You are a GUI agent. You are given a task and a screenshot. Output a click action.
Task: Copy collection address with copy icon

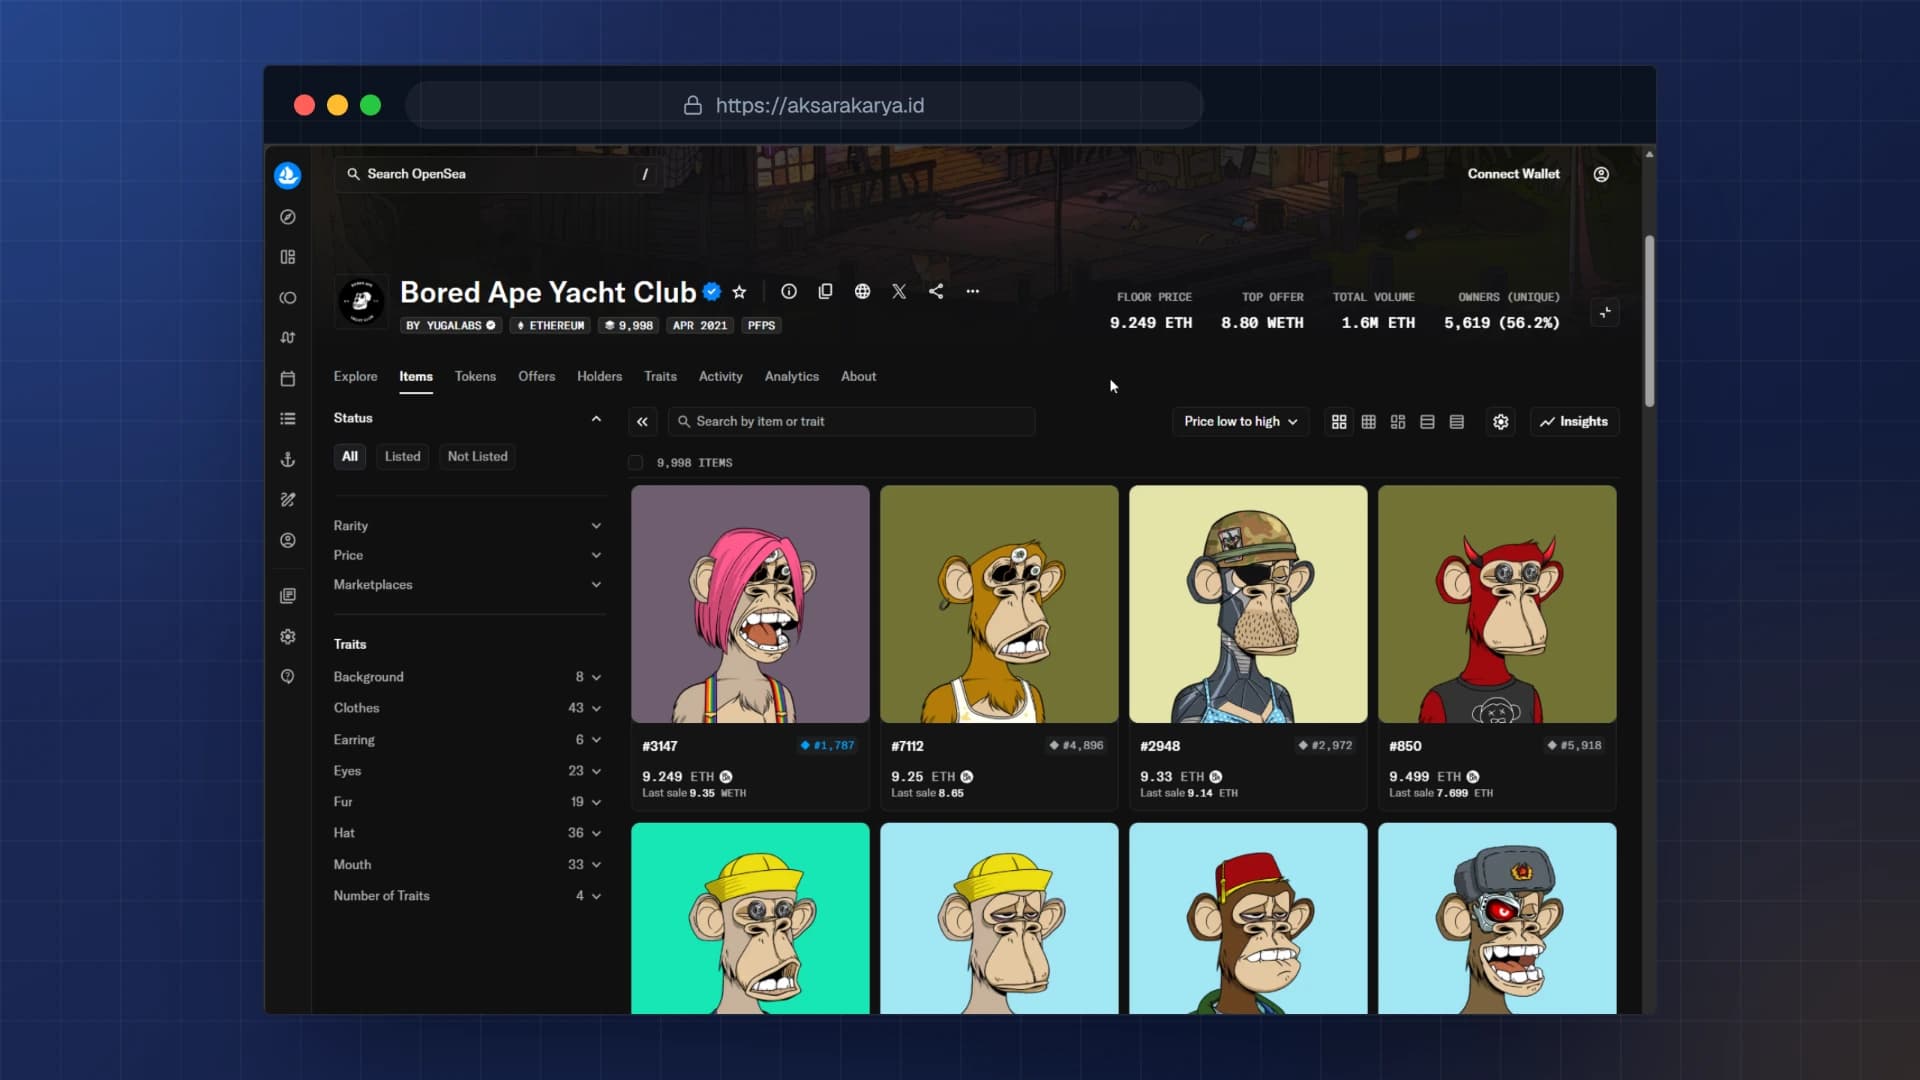(x=825, y=291)
